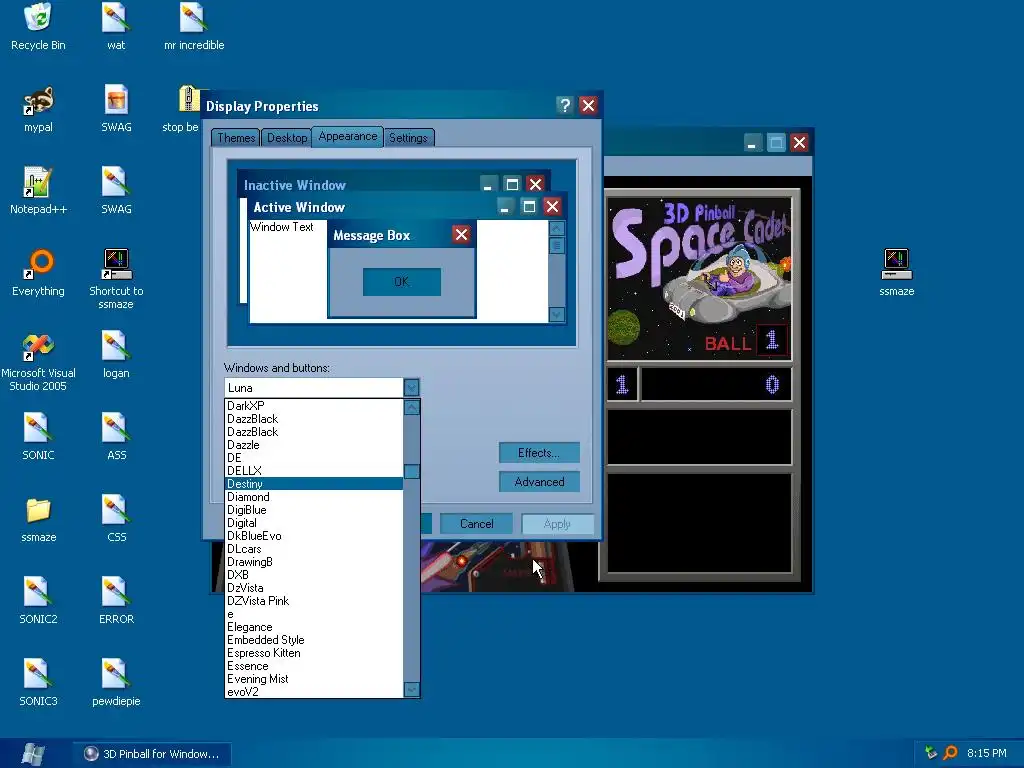
Task: Click the style list scrollbar thumb
Action: [411, 472]
